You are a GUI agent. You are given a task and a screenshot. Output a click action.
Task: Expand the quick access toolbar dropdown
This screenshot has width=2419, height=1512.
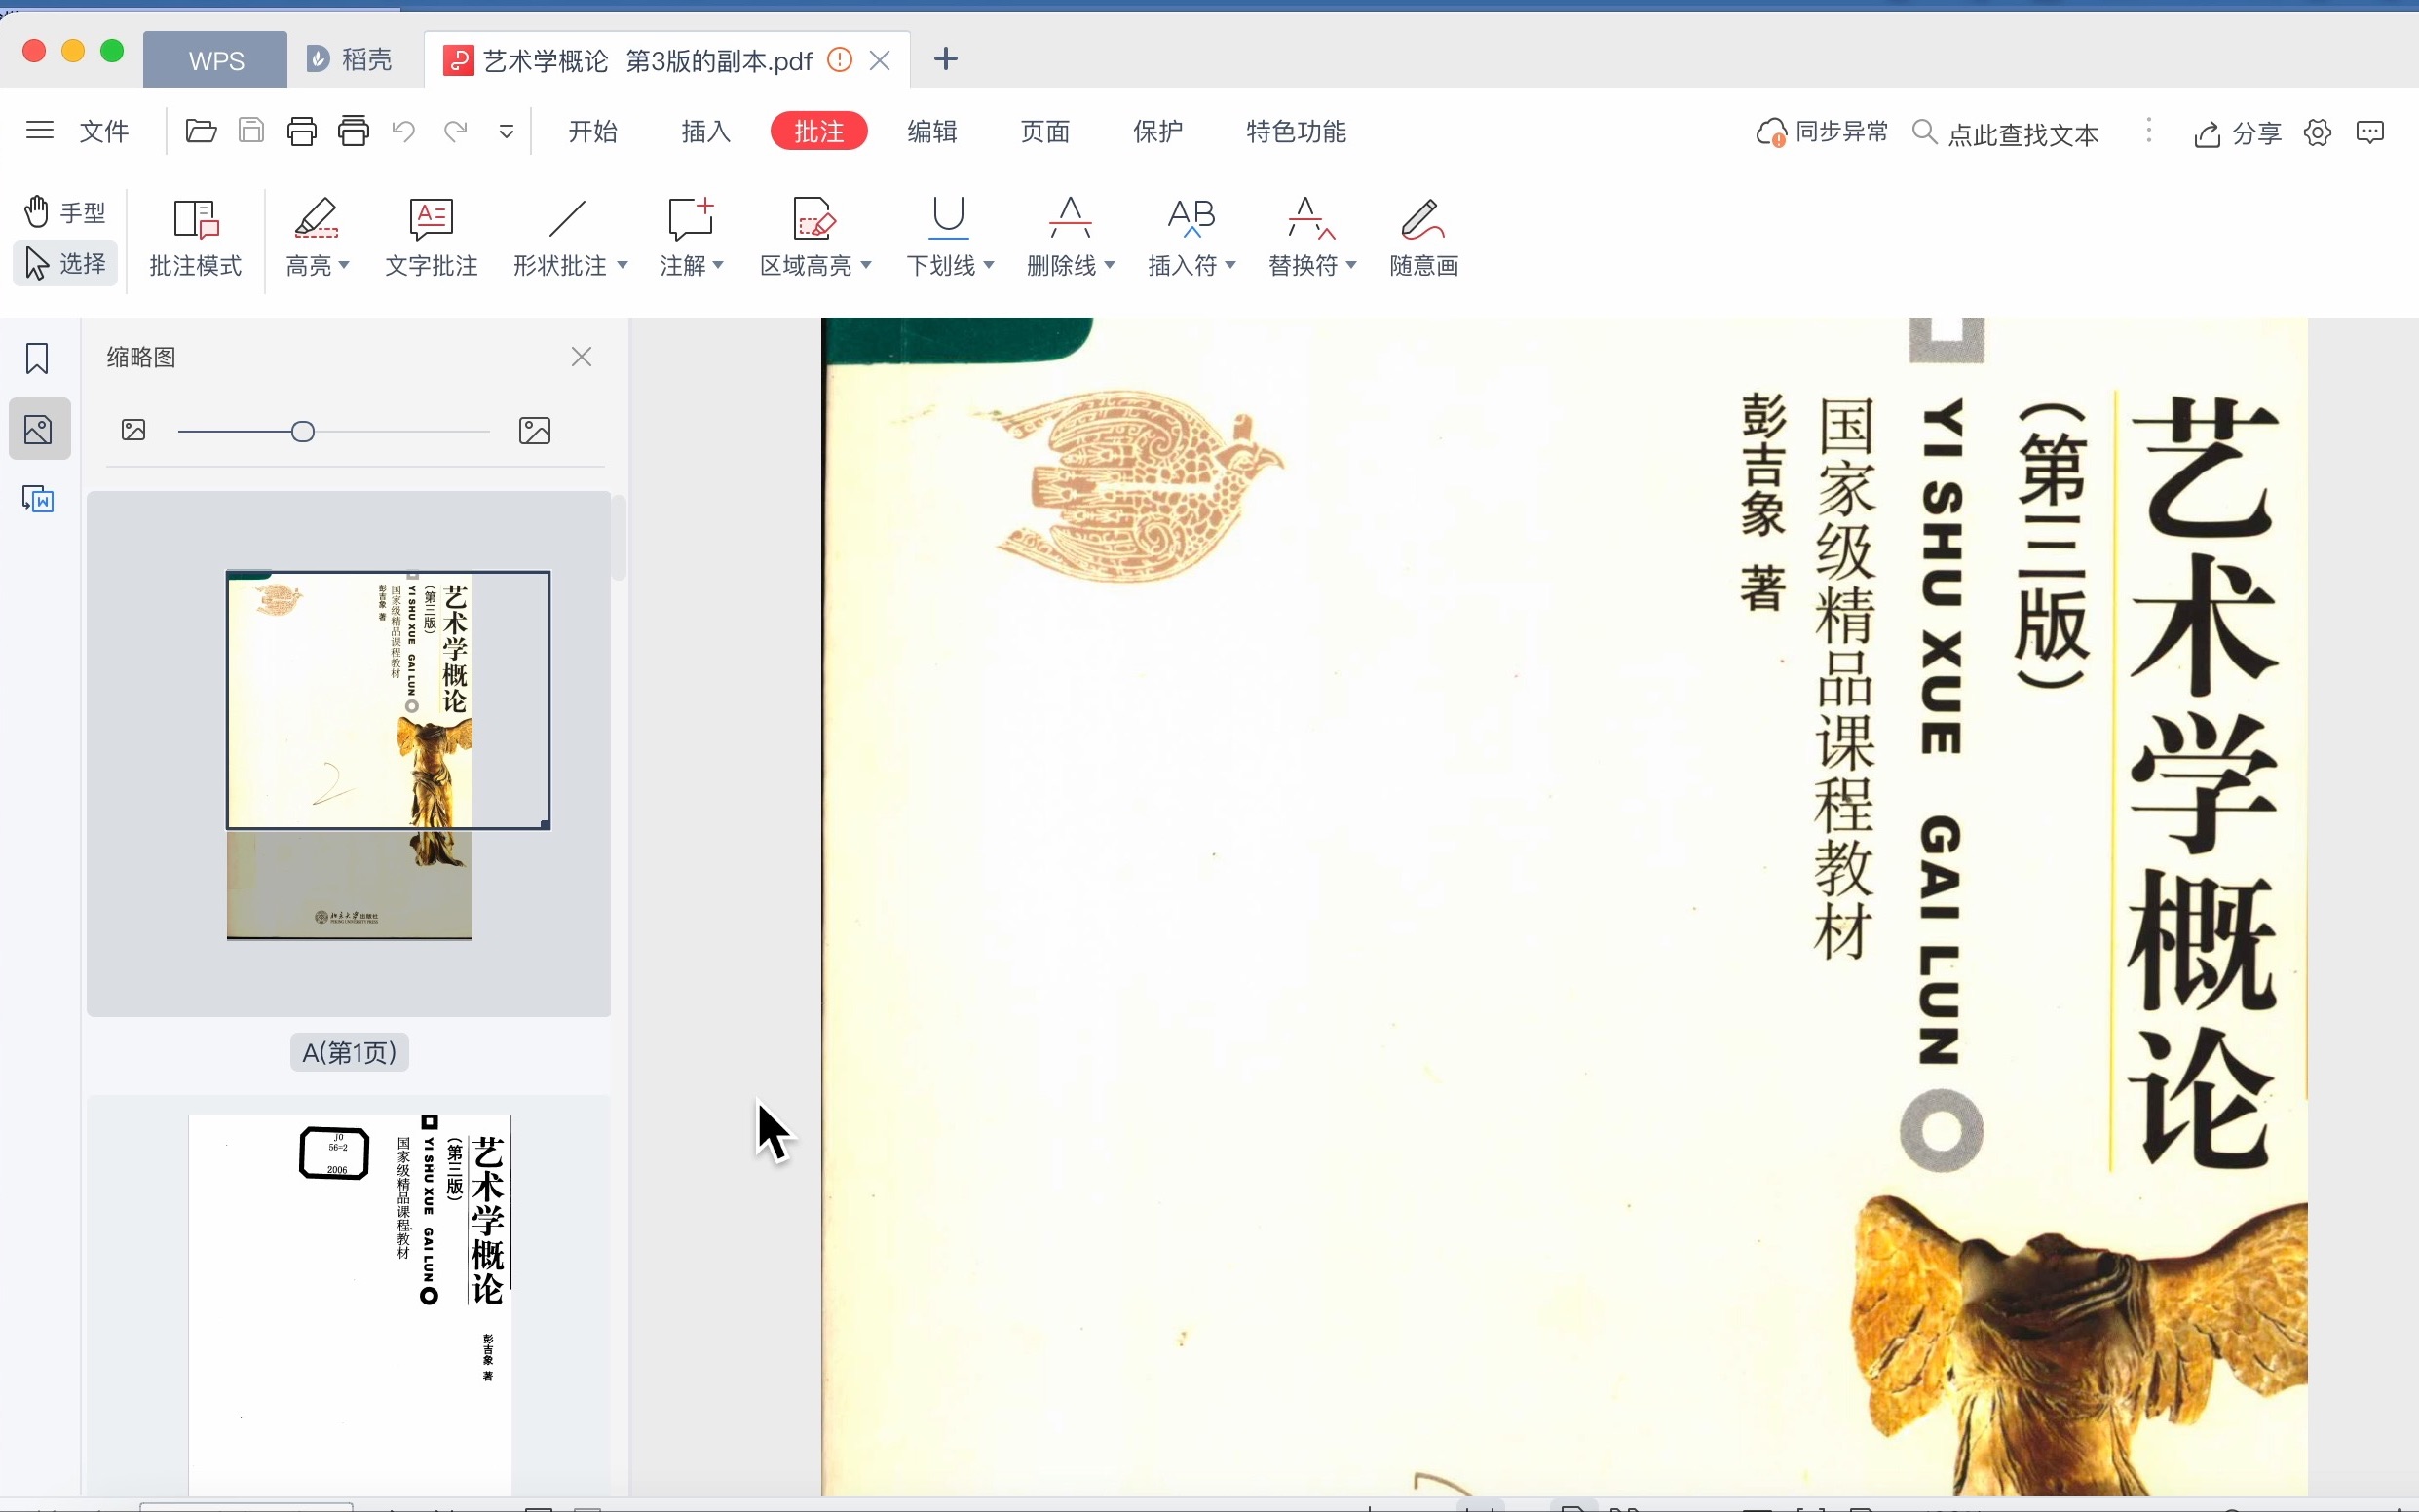(507, 131)
